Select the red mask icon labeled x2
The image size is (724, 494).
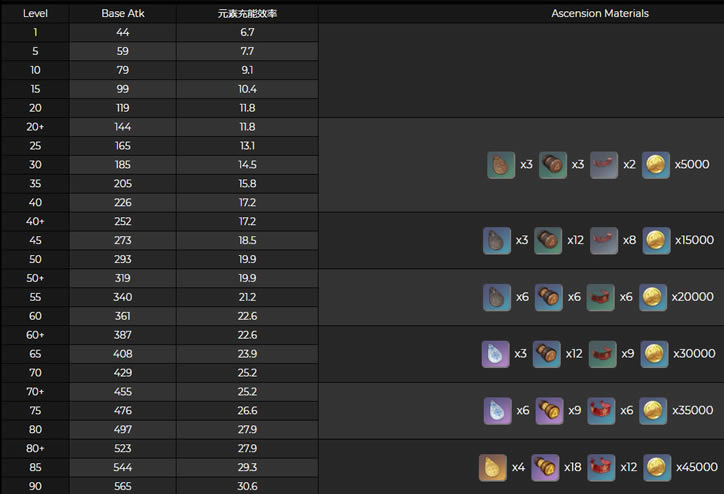[x=604, y=165]
